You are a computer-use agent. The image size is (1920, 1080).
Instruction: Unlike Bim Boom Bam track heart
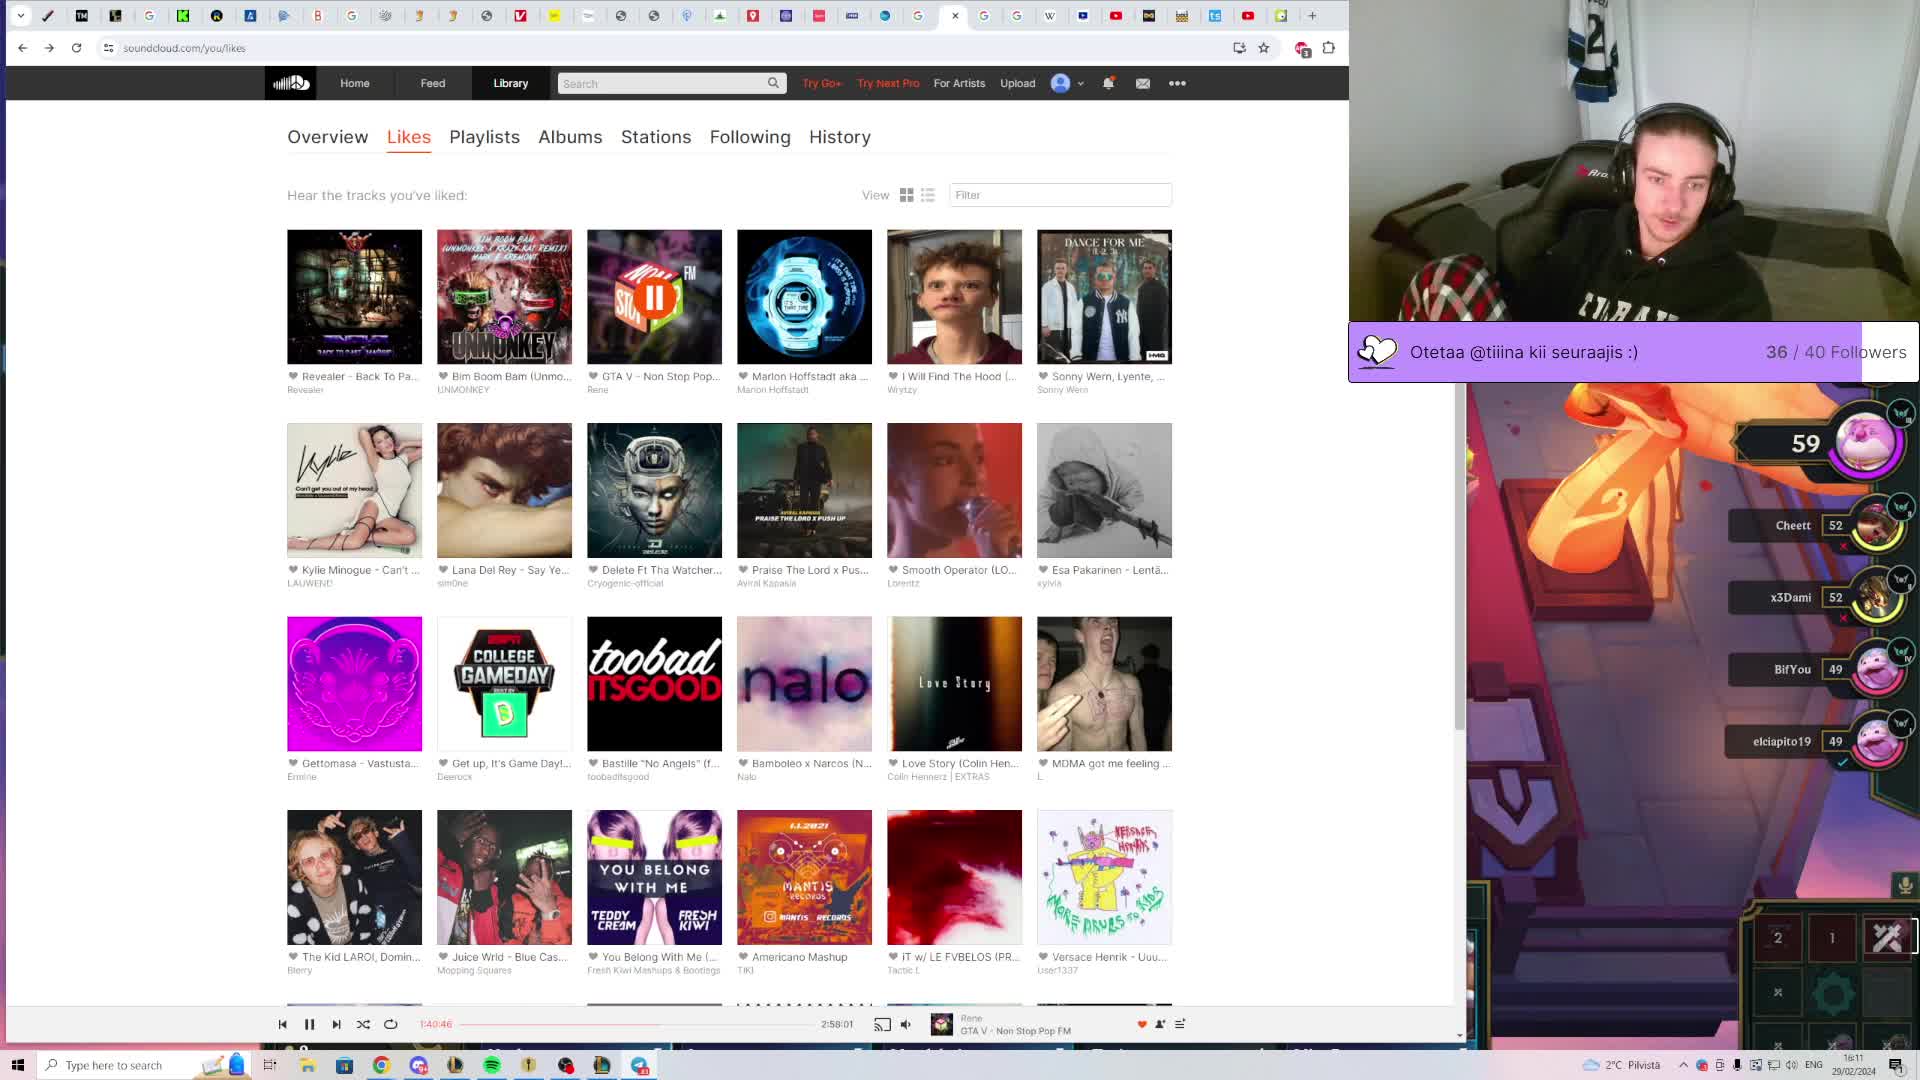pos(443,376)
